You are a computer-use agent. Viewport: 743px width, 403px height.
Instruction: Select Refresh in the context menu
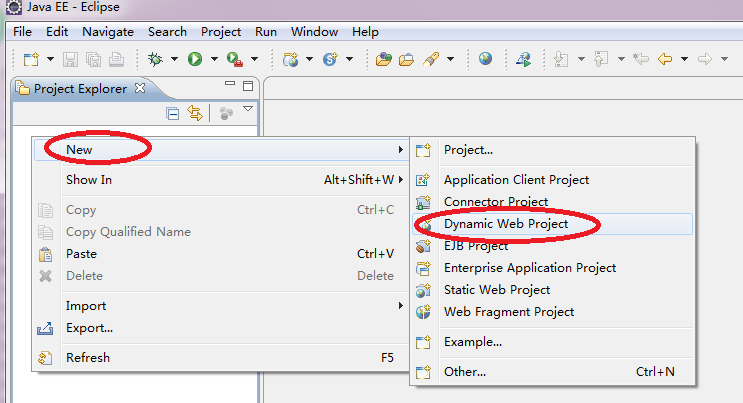pos(222,357)
